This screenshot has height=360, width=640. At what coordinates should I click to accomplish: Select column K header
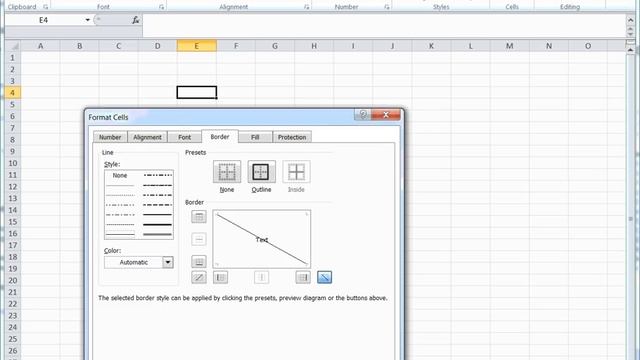pos(431,46)
